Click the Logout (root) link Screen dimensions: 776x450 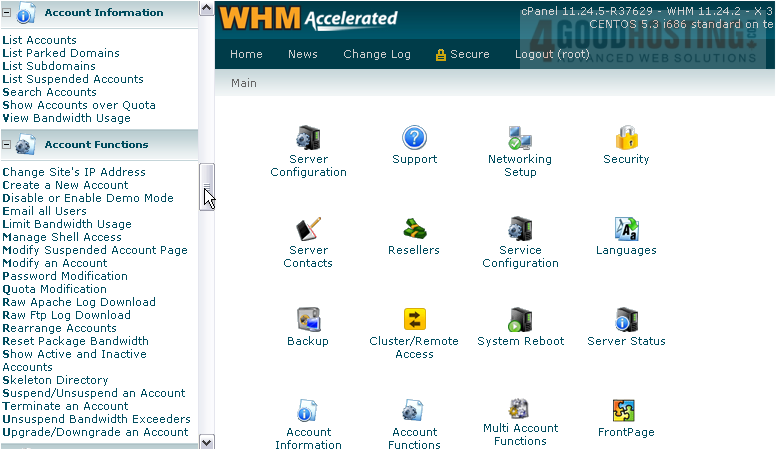click(x=551, y=54)
